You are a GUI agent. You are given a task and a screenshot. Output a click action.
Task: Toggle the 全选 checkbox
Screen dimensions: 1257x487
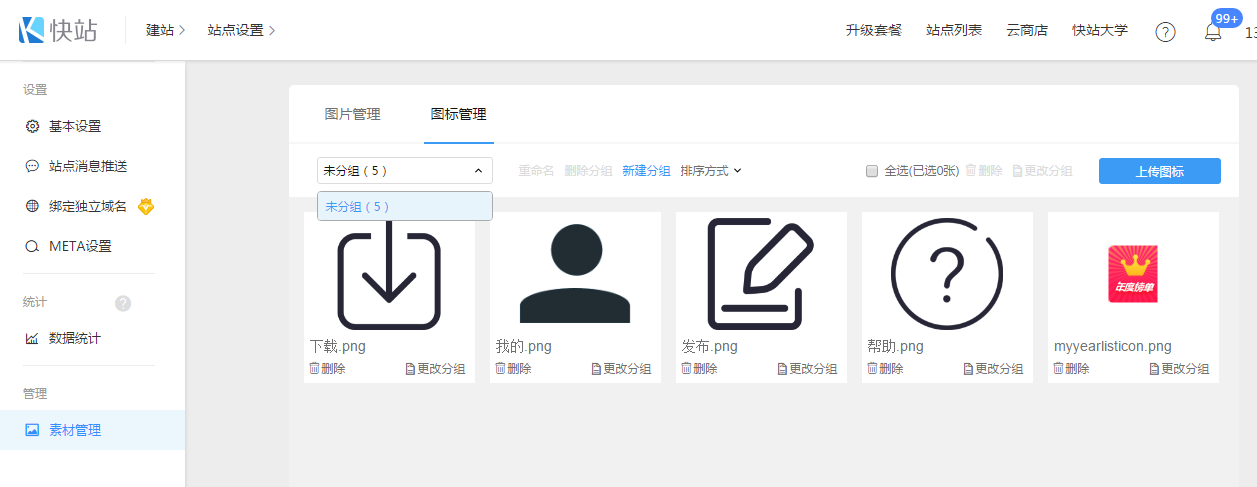(x=871, y=171)
